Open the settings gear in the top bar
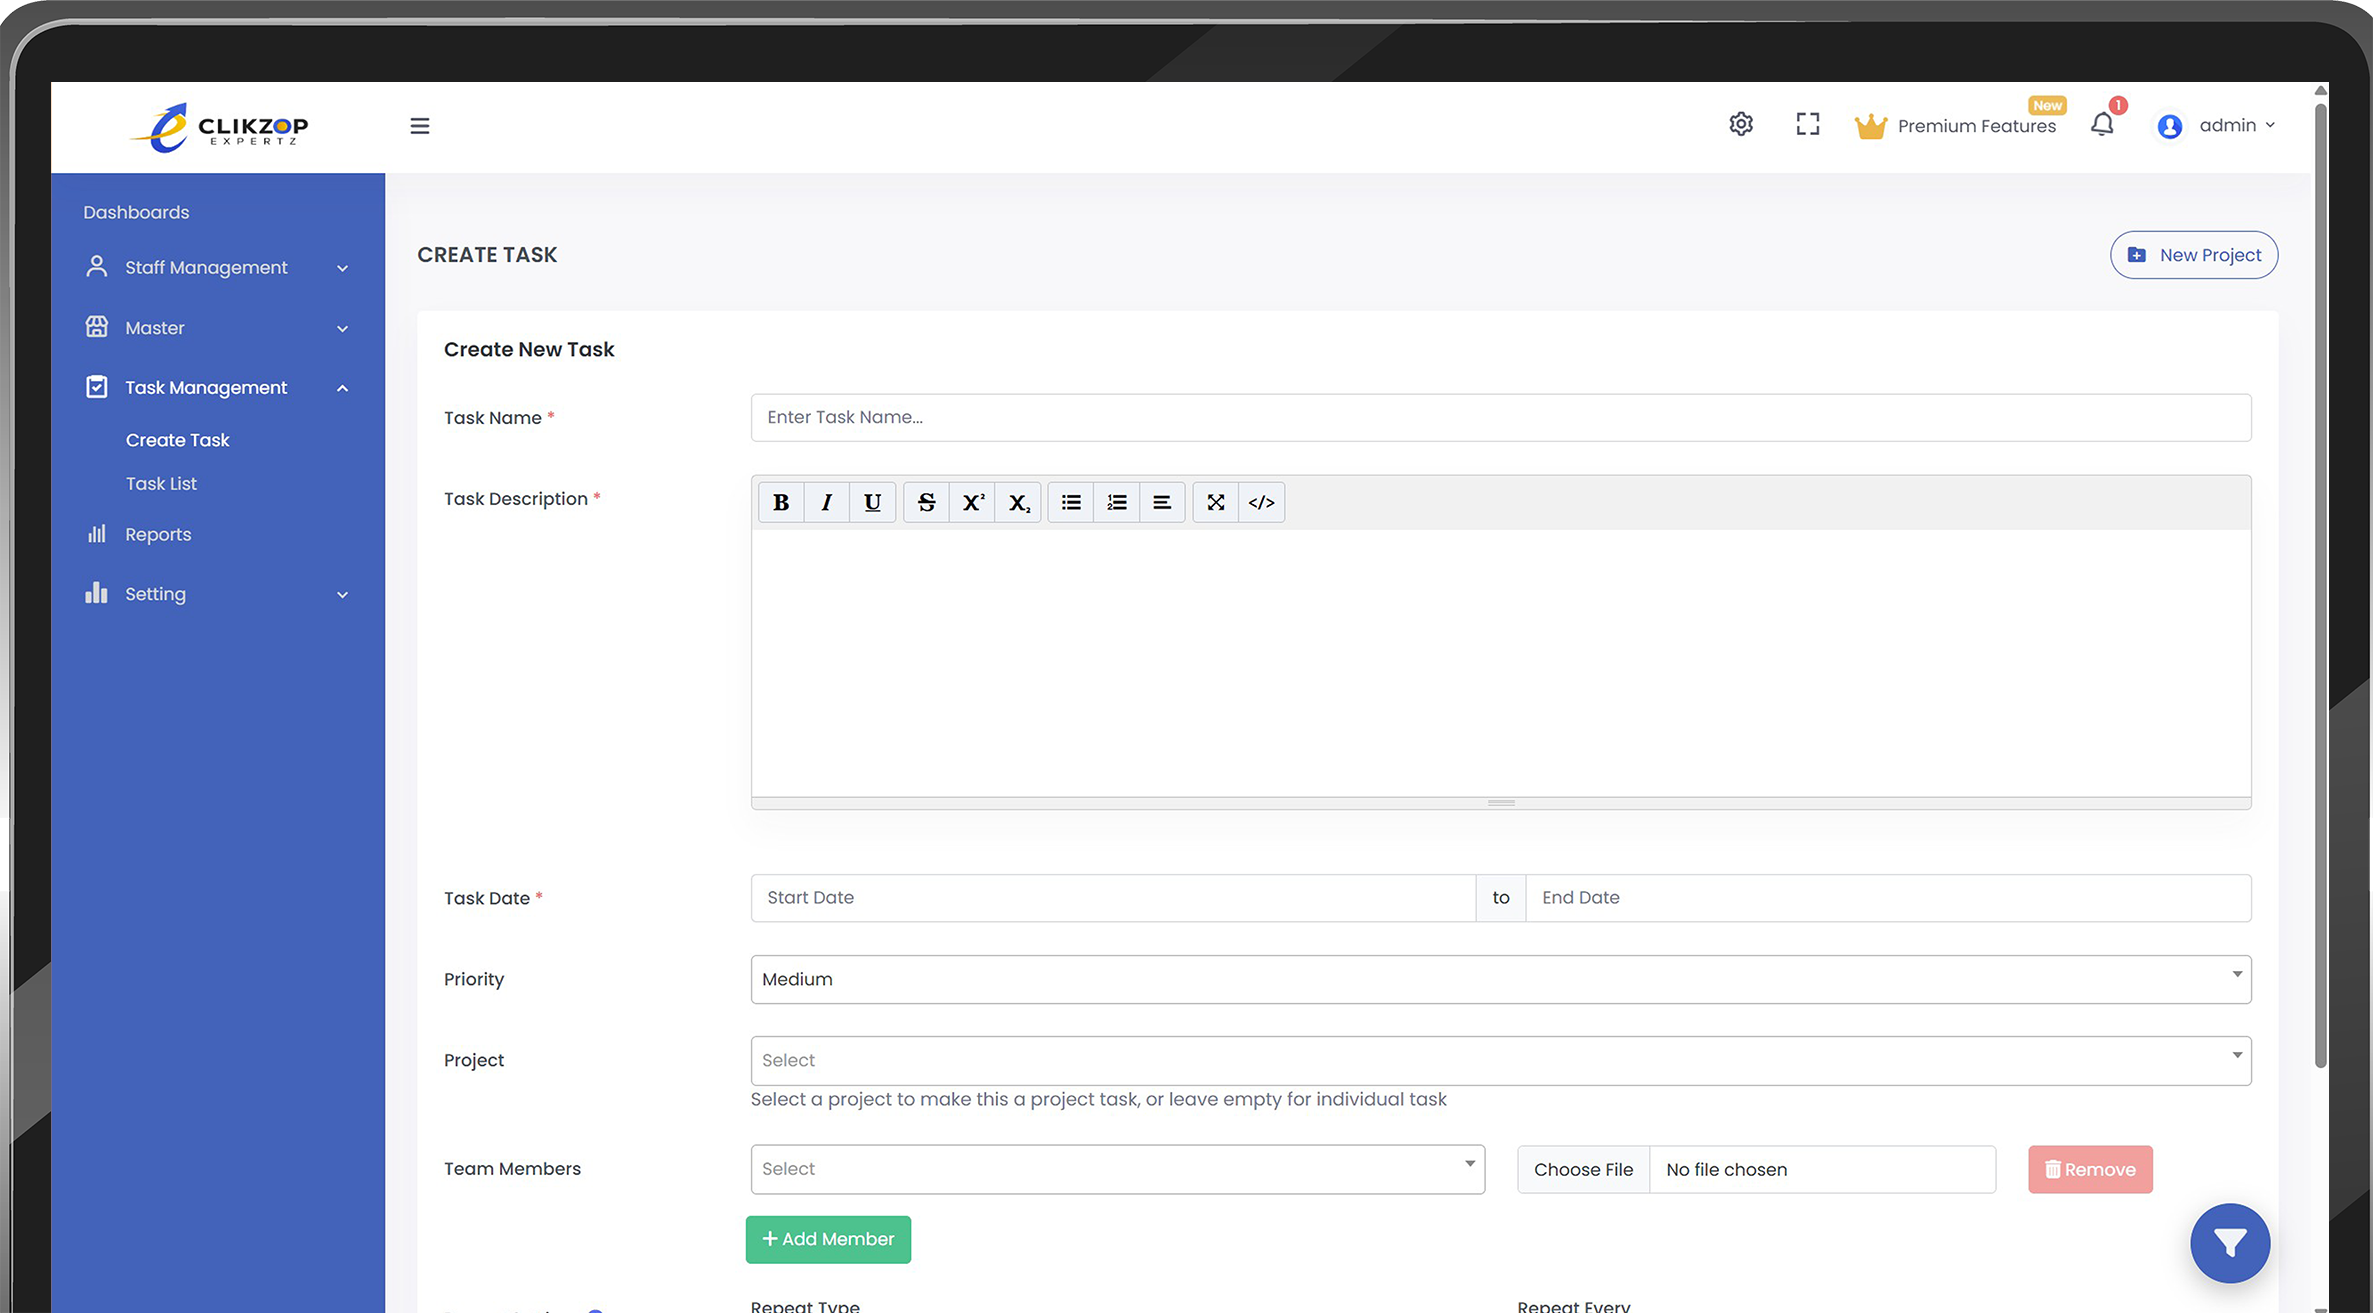Image resolution: width=2373 pixels, height=1313 pixels. pyautogui.click(x=1740, y=124)
